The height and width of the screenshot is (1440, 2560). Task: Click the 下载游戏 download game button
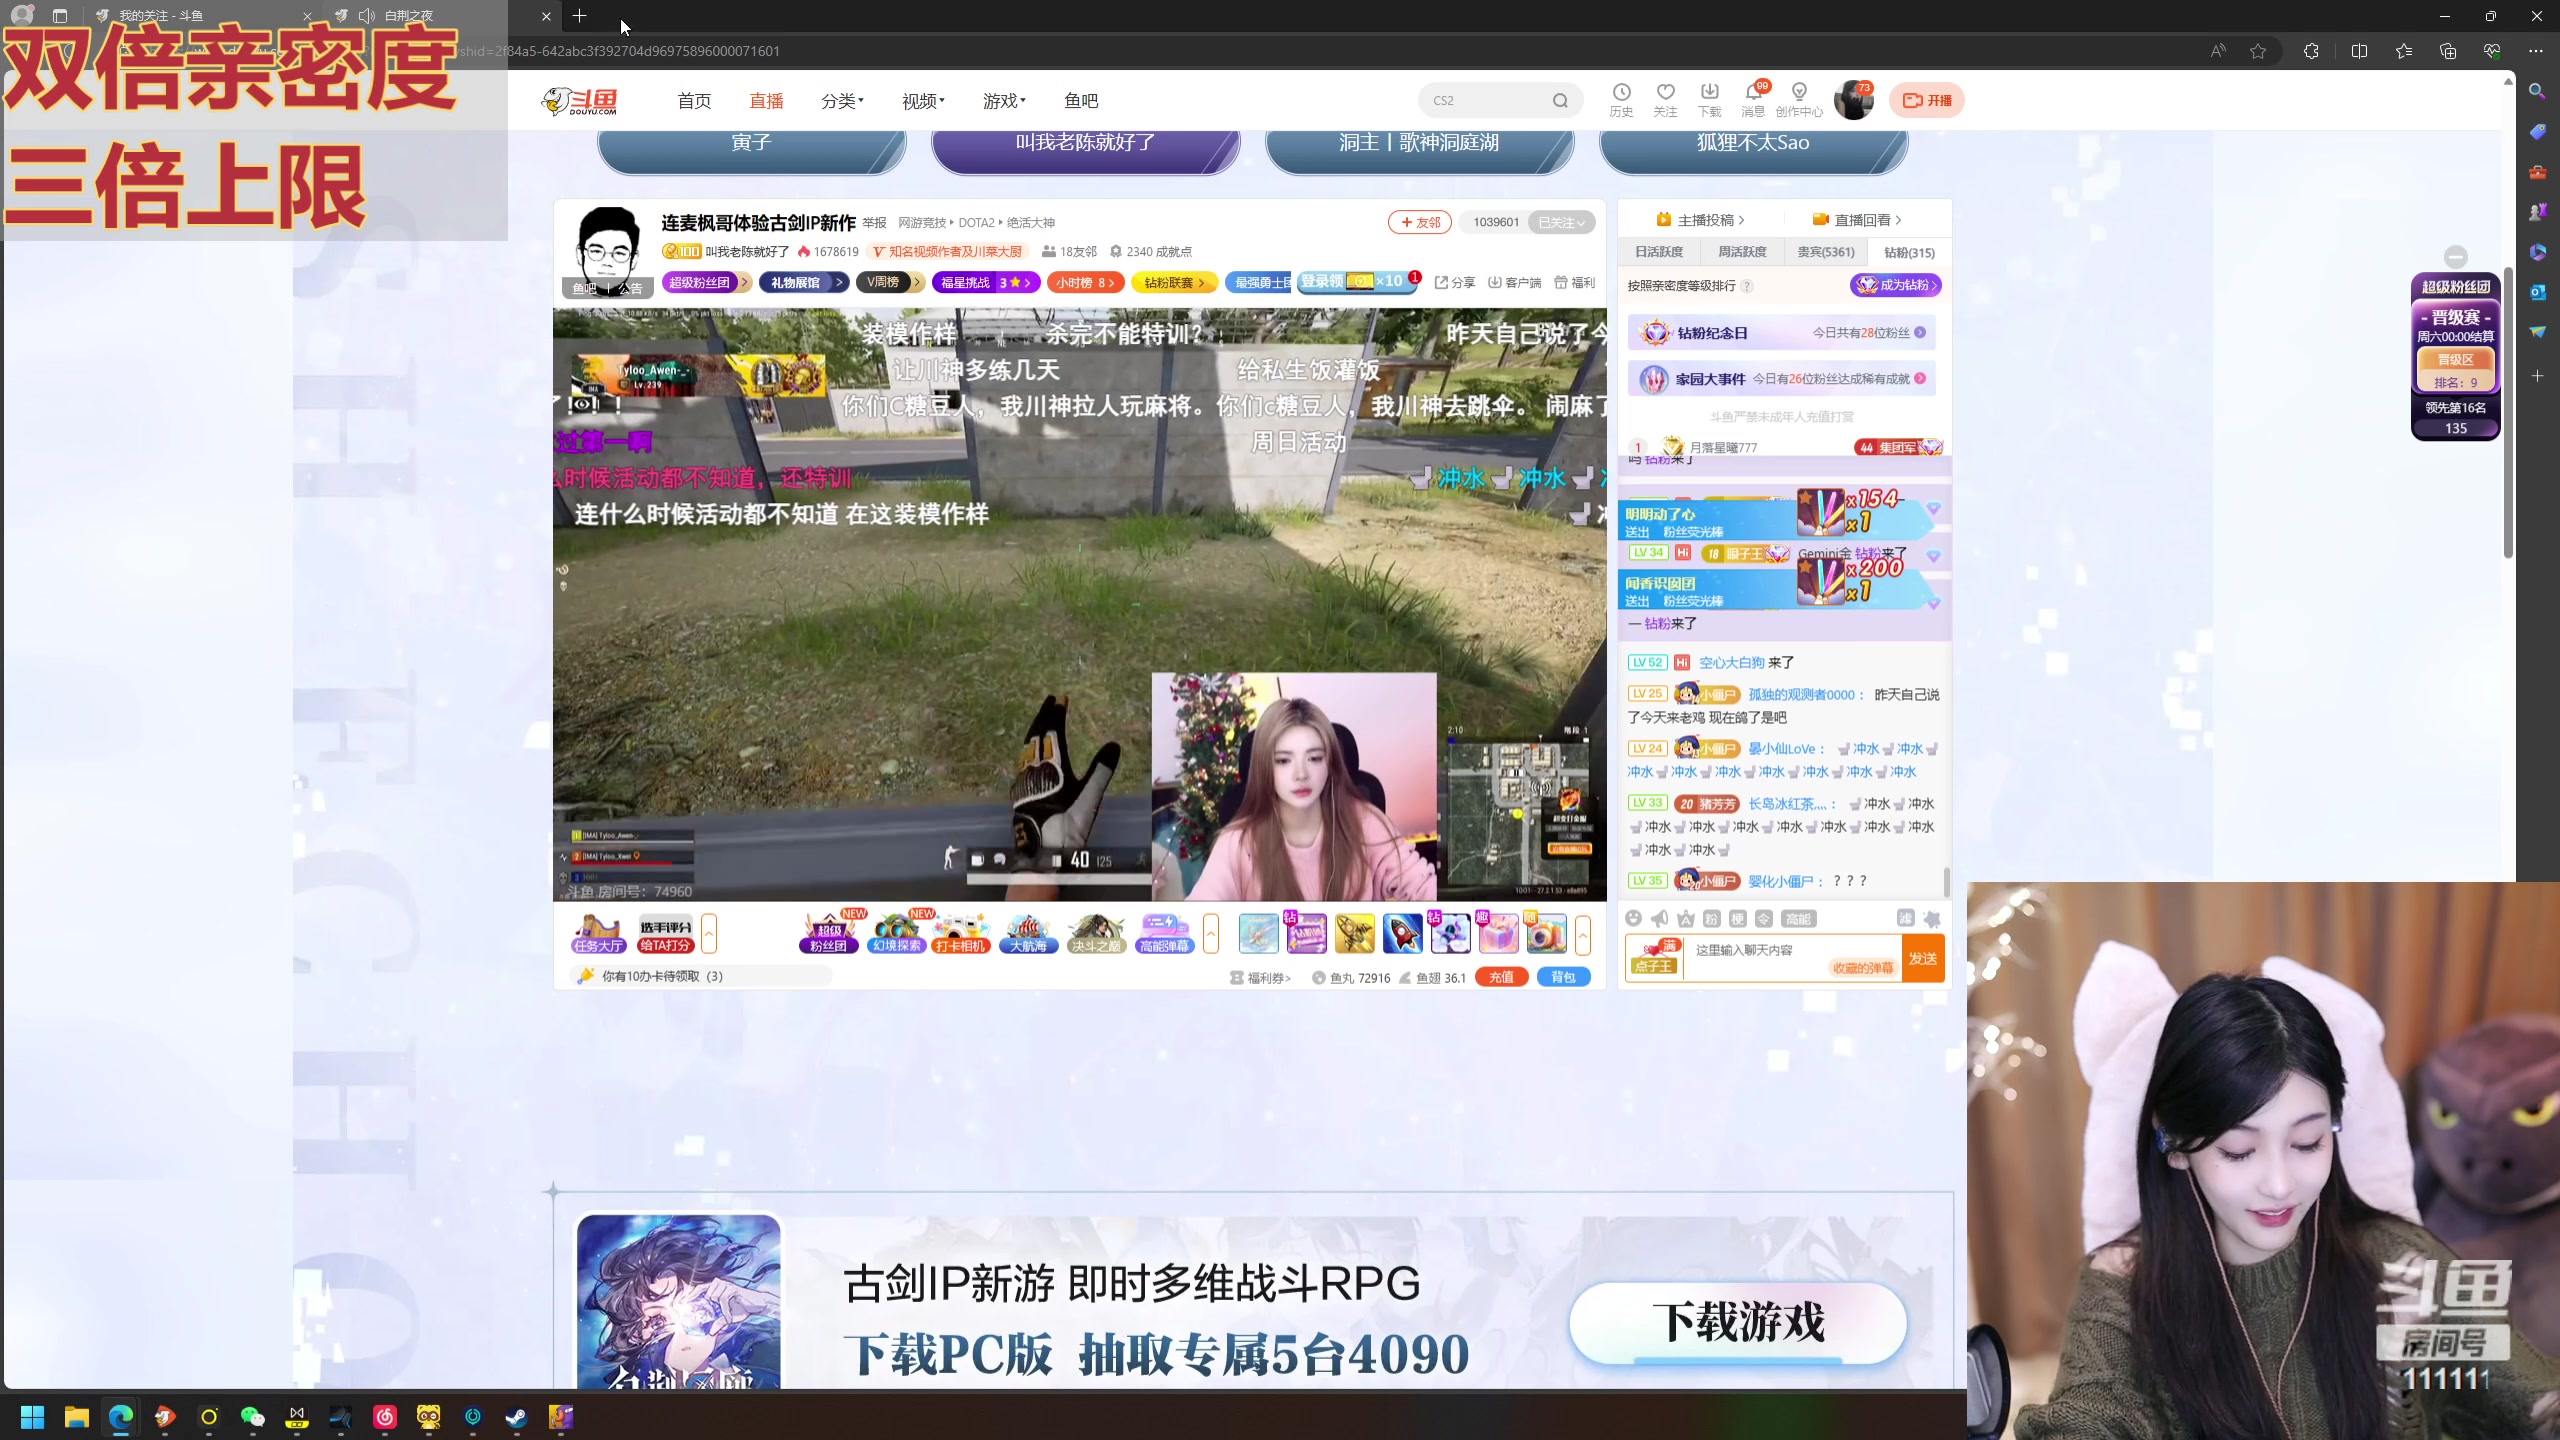[x=1740, y=1320]
